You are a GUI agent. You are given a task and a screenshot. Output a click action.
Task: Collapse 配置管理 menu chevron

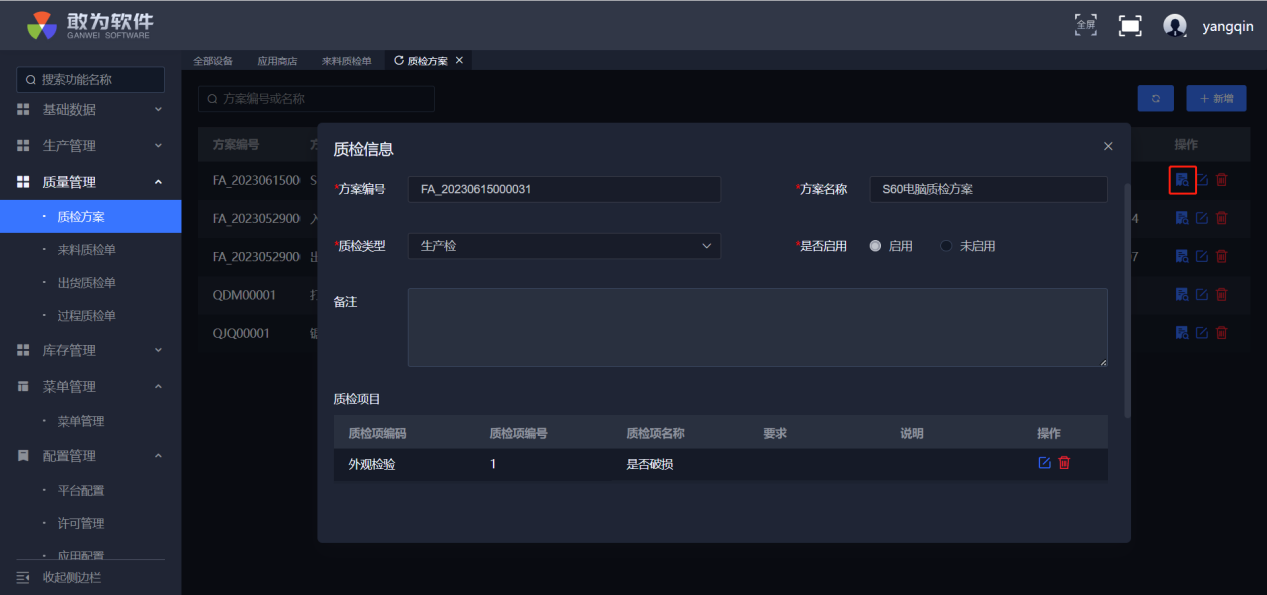(158, 456)
